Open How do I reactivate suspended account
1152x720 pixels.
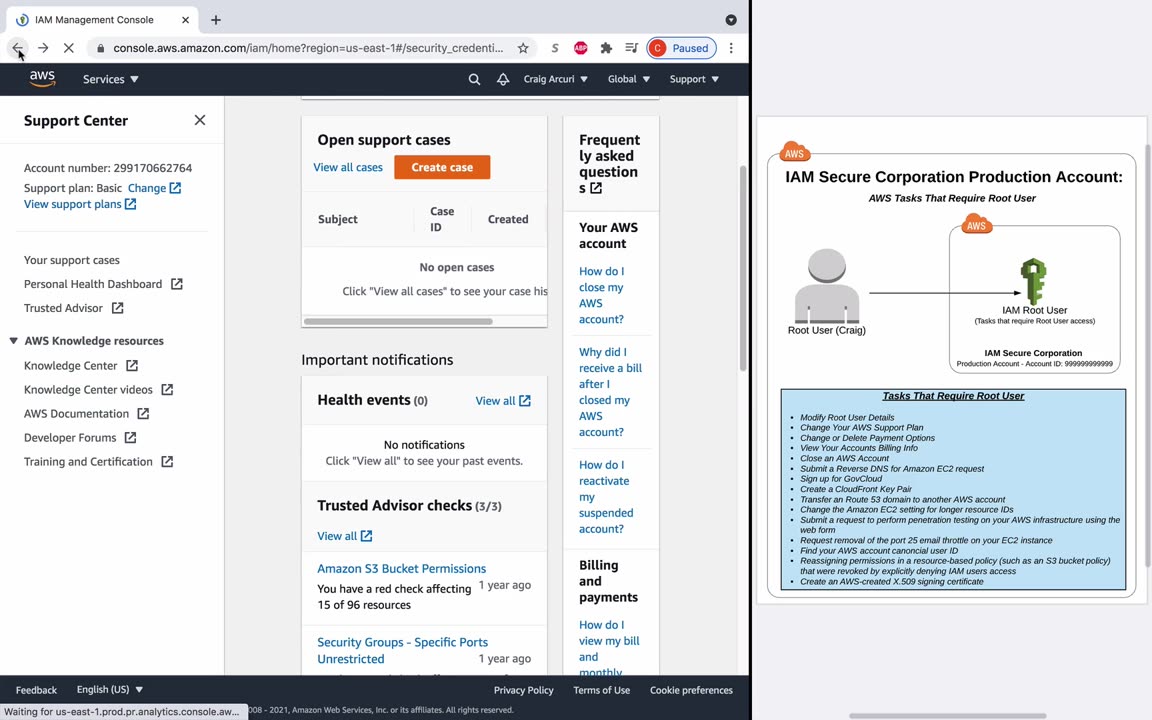click(x=605, y=497)
